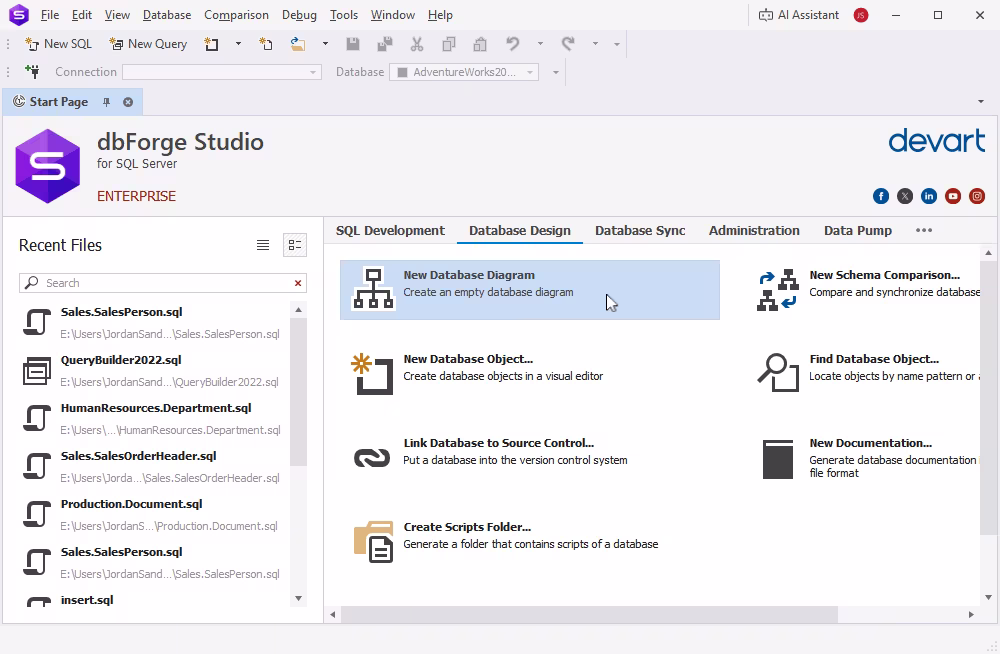Open Devart X (Twitter) icon
Image resolution: width=1000 pixels, height=654 pixels.
pyautogui.click(x=905, y=197)
